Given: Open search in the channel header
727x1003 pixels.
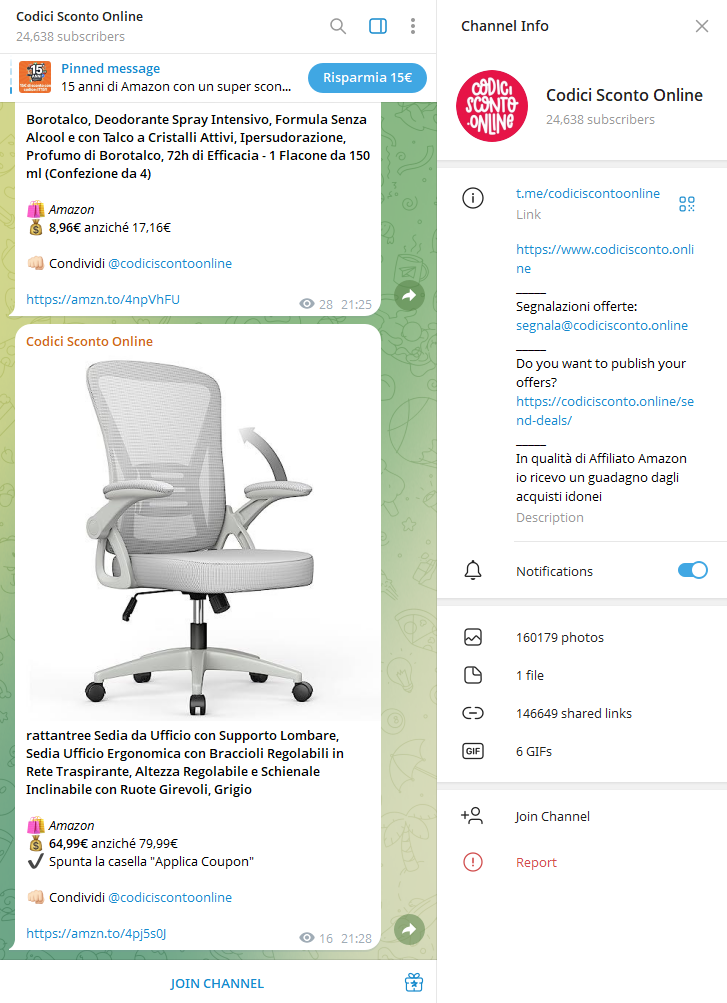Looking at the screenshot, I should pos(338,26).
